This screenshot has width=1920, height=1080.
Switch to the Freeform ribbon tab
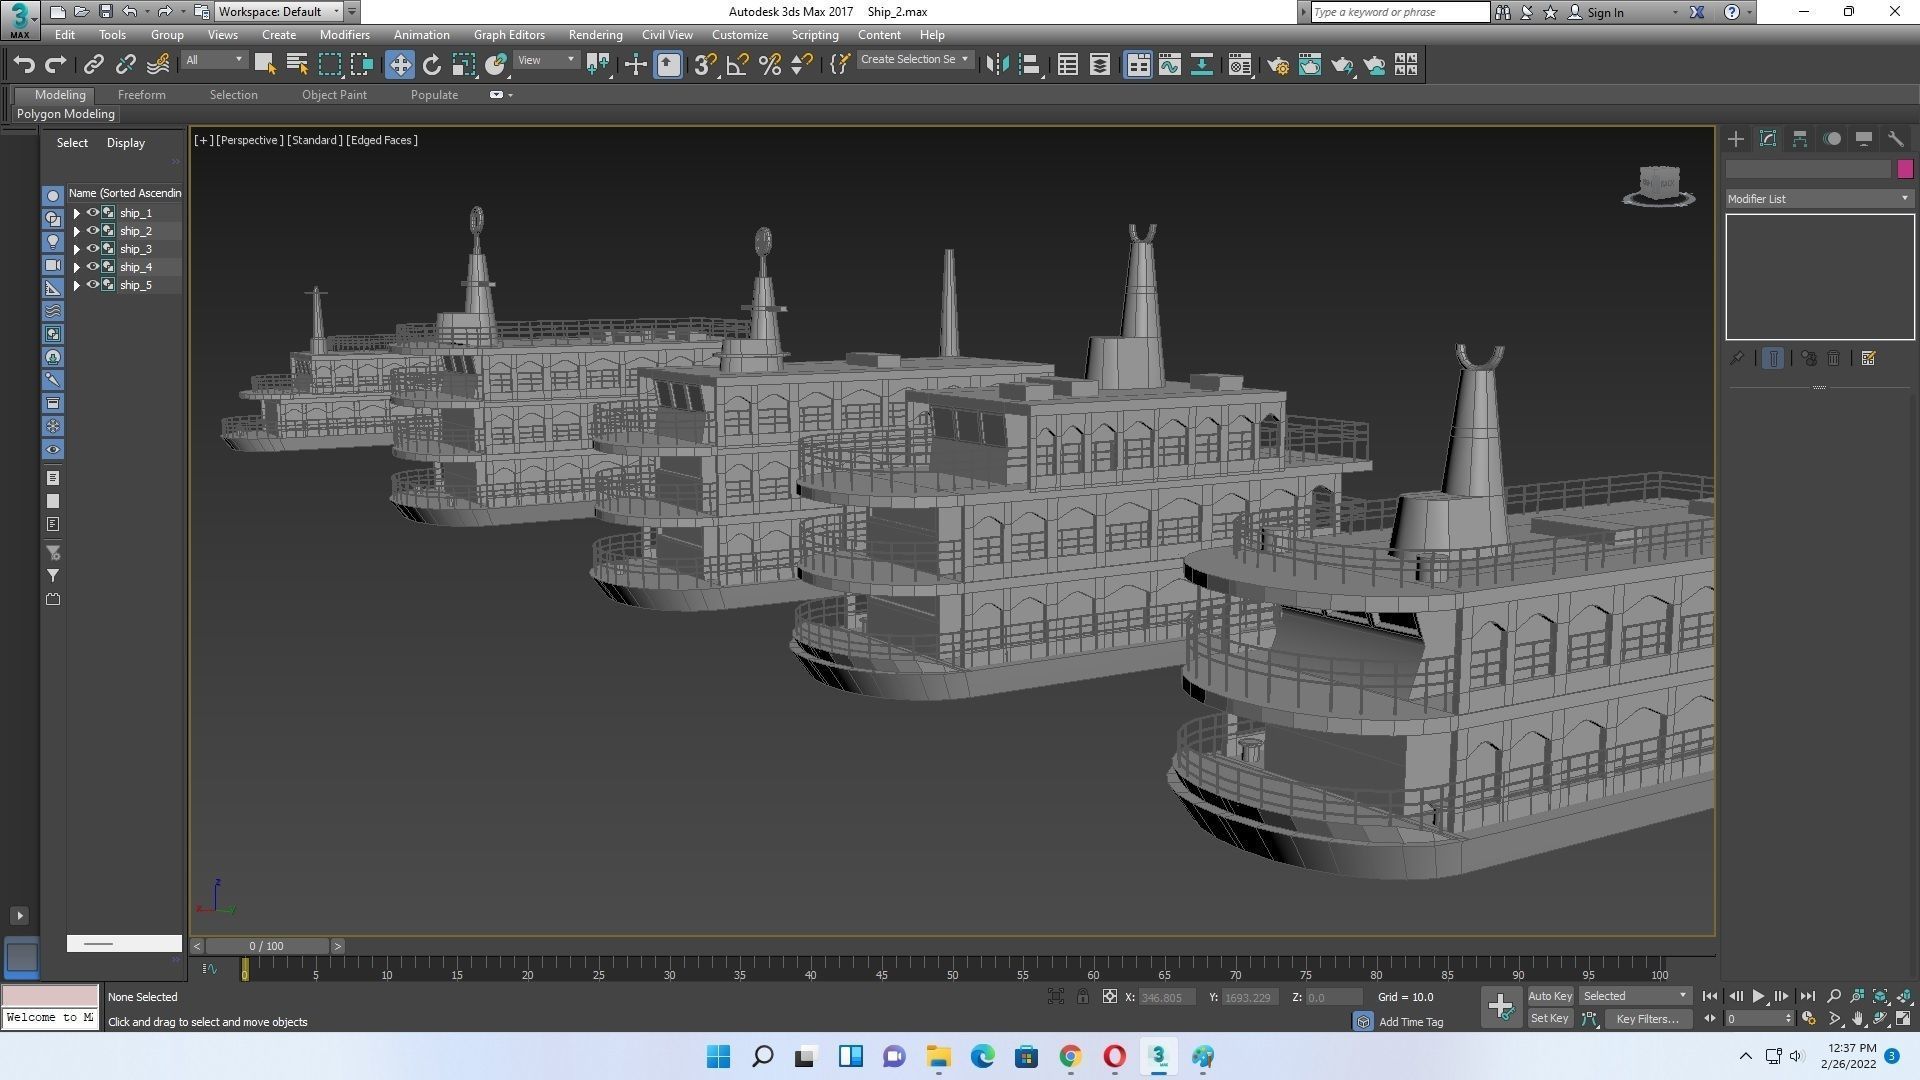click(141, 95)
